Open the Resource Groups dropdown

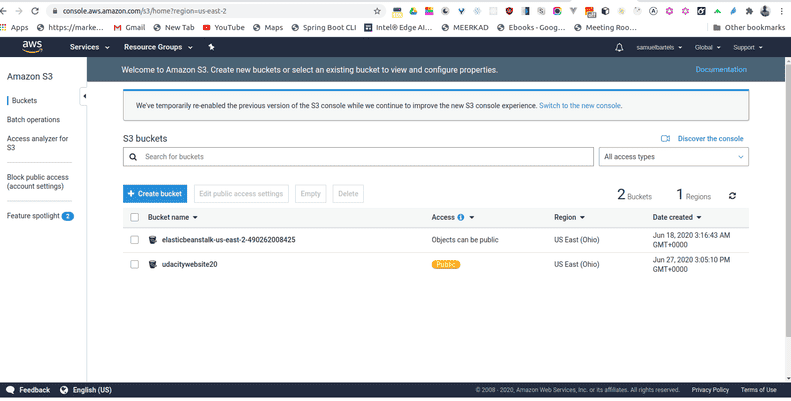click(x=158, y=47)
